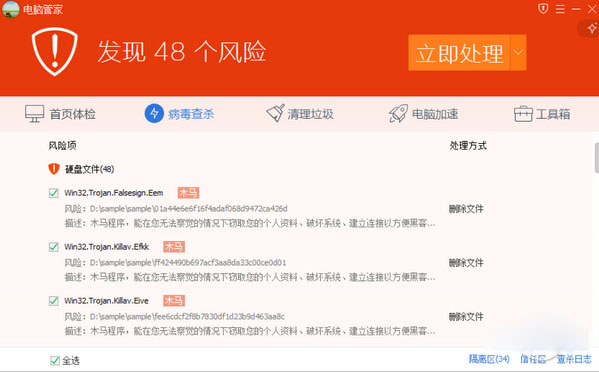Toggle the 全选 select-all checkbox
The image size is (599, 372).
point(55,360)
